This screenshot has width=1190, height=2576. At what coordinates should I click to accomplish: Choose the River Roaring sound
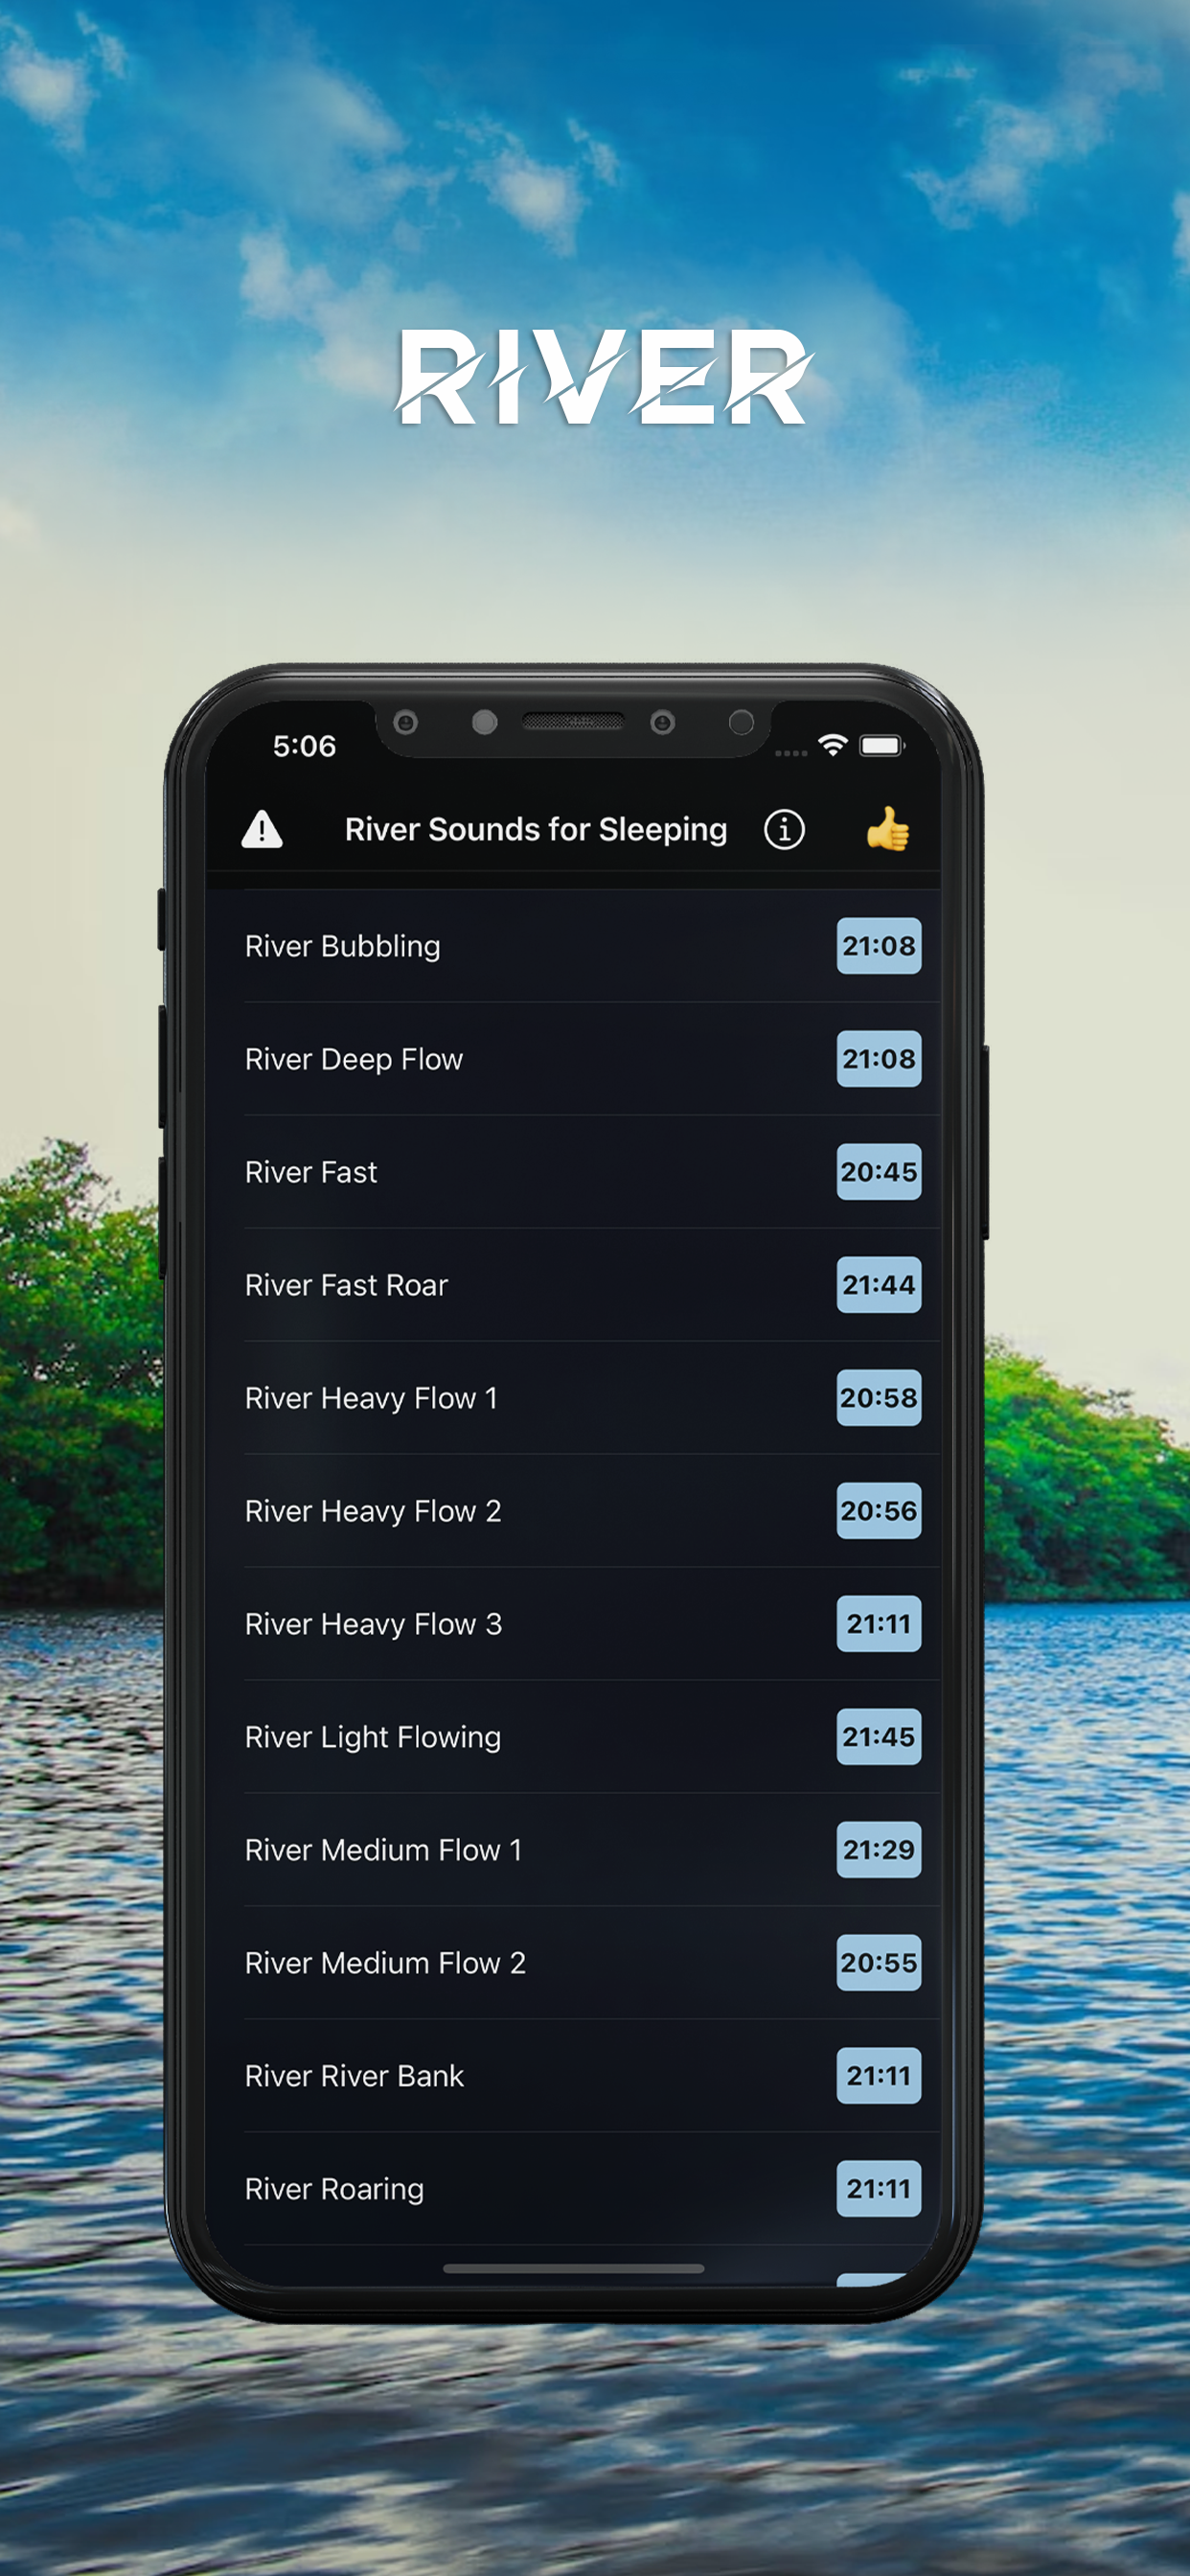pos(572,2189)
